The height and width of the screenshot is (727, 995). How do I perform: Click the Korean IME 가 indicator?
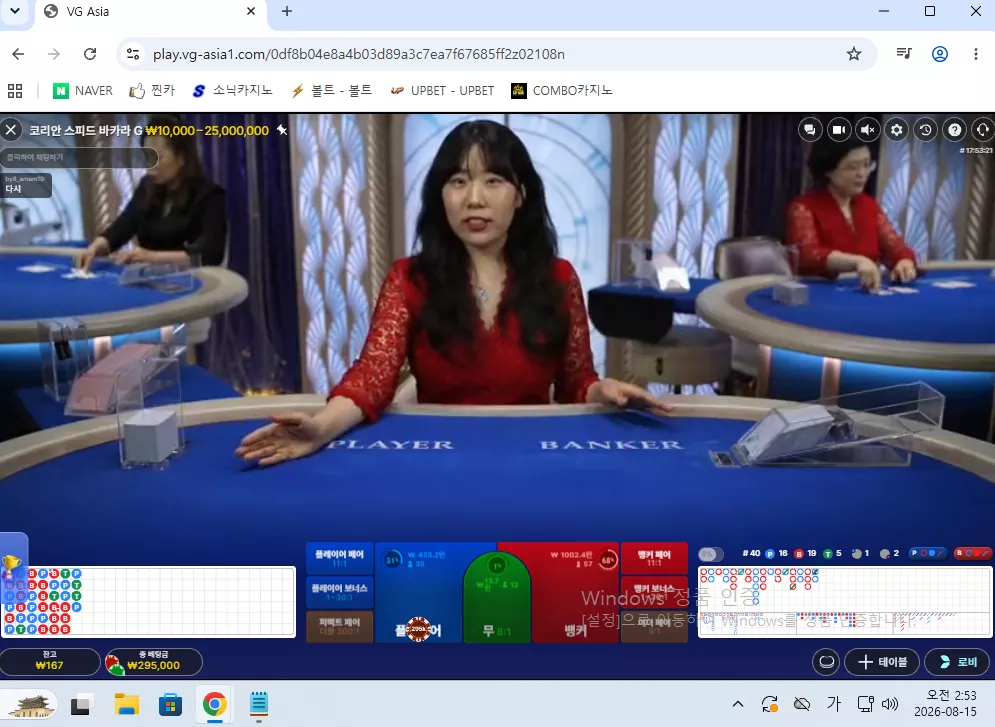[833, 704]
